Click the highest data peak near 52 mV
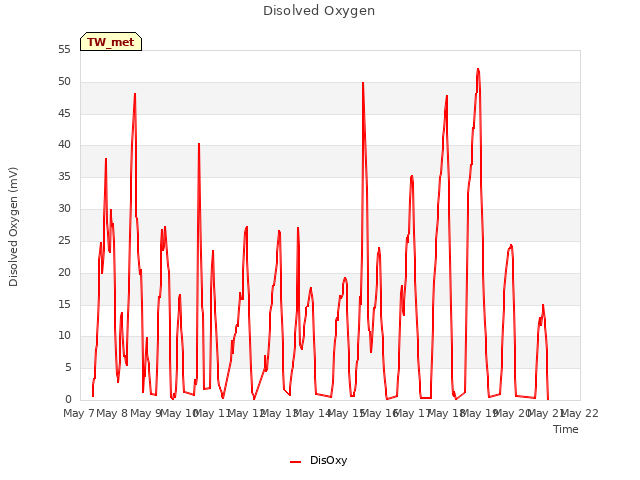This screenshot has height=480, width=640. pyautogui.click(x=478, y=69)
